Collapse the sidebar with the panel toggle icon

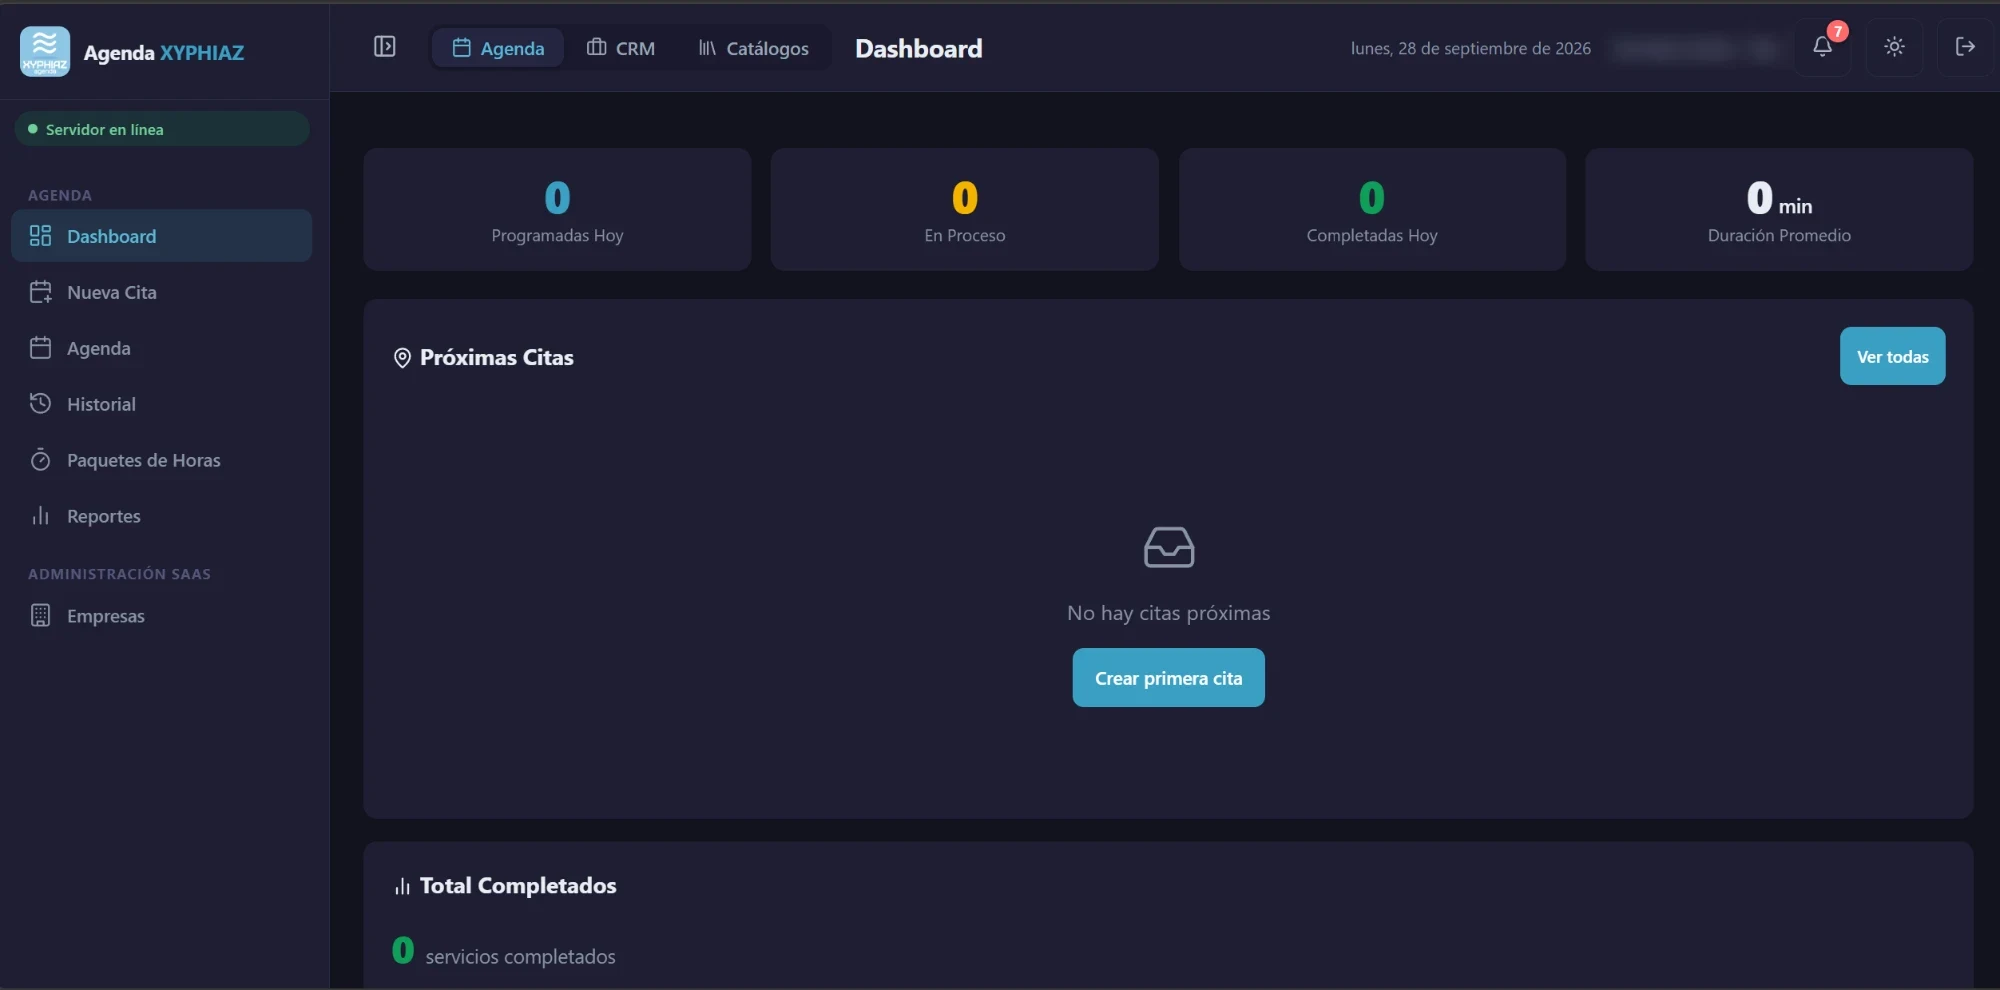[385, 47]
